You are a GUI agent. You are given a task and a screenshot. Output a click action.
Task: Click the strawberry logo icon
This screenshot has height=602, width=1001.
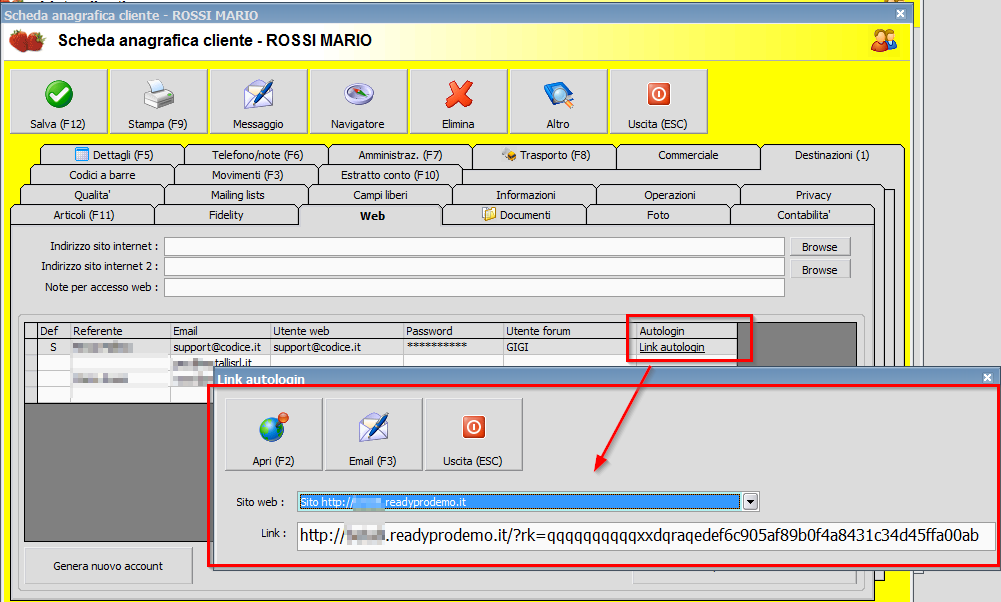pos(27,41)
